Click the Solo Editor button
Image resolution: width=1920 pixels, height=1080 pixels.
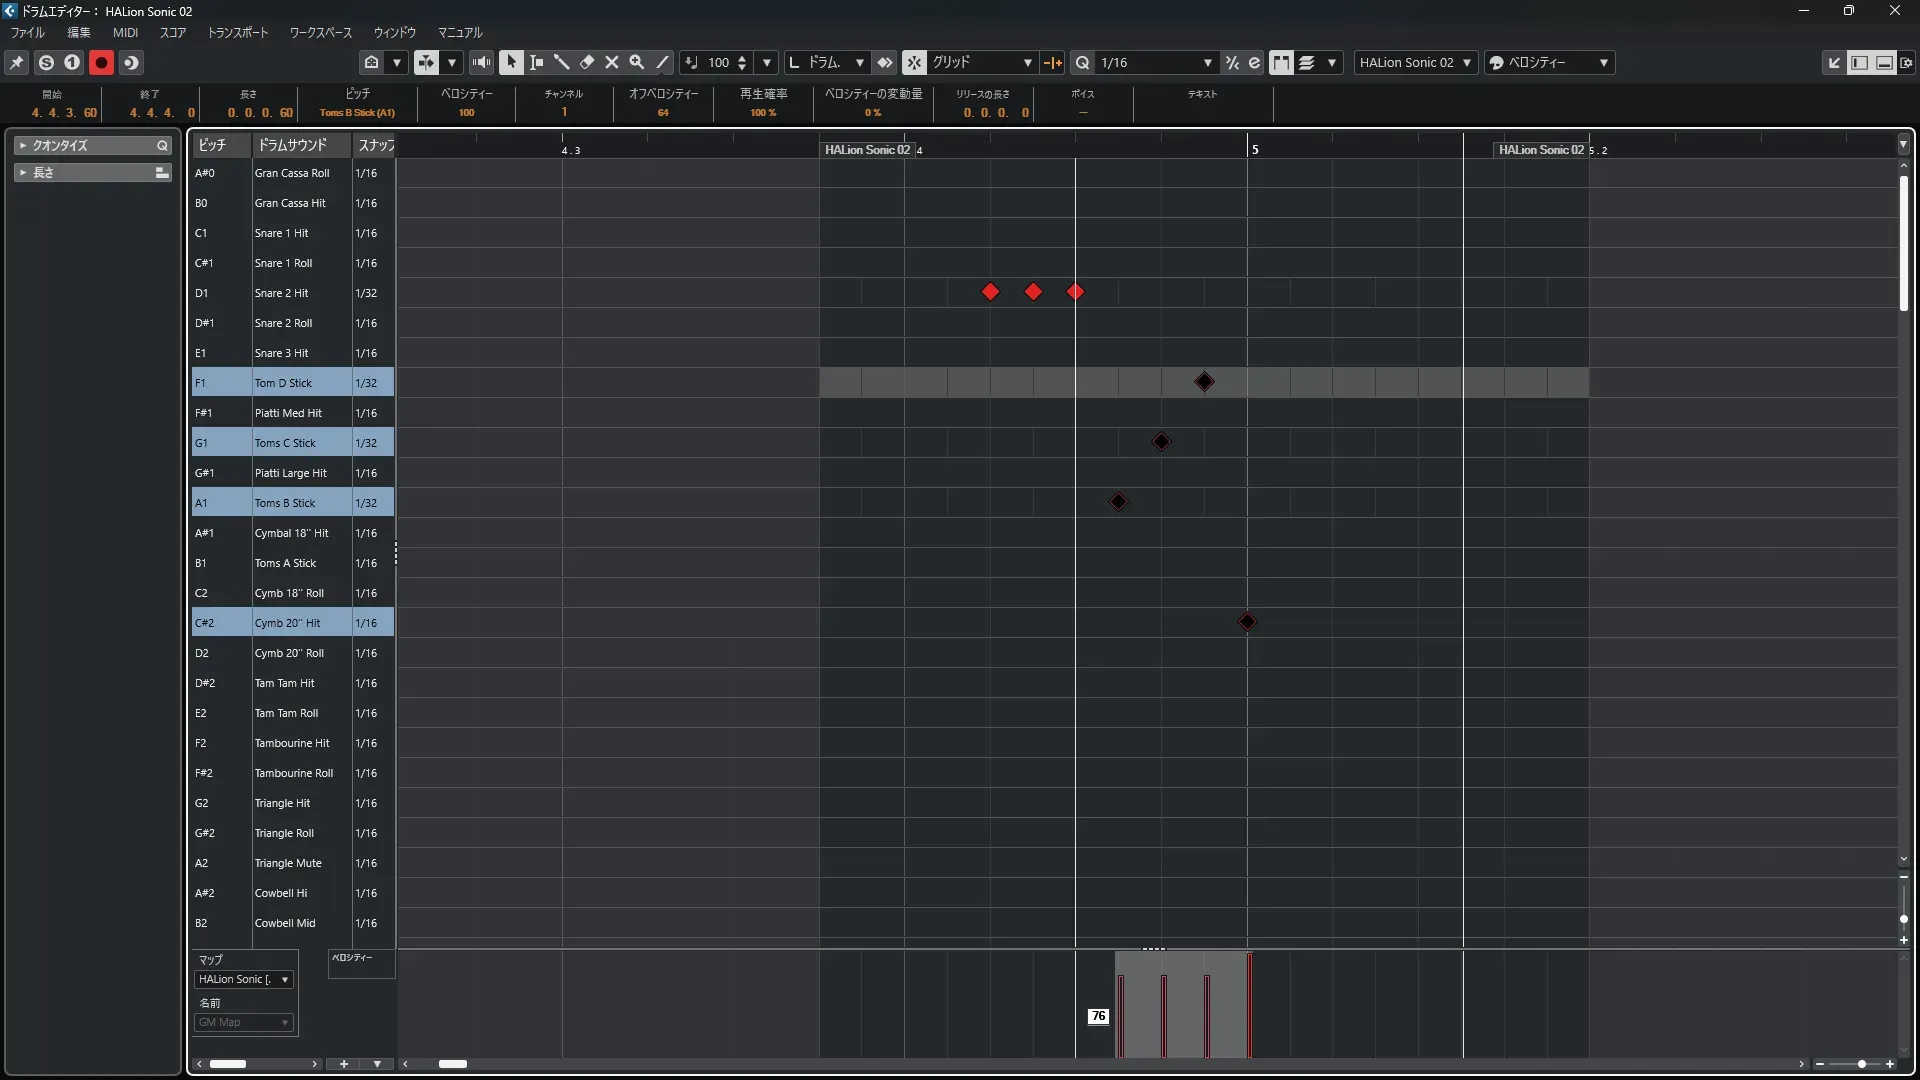[x=46, y=62]
